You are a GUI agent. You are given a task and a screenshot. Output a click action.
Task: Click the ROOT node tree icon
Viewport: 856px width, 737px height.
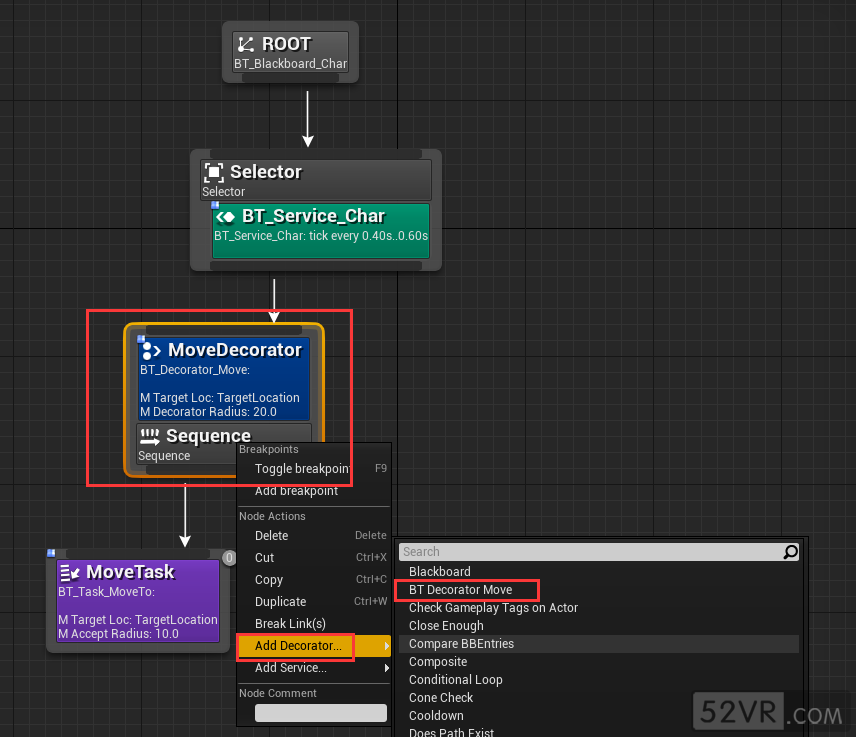(246, 45)
